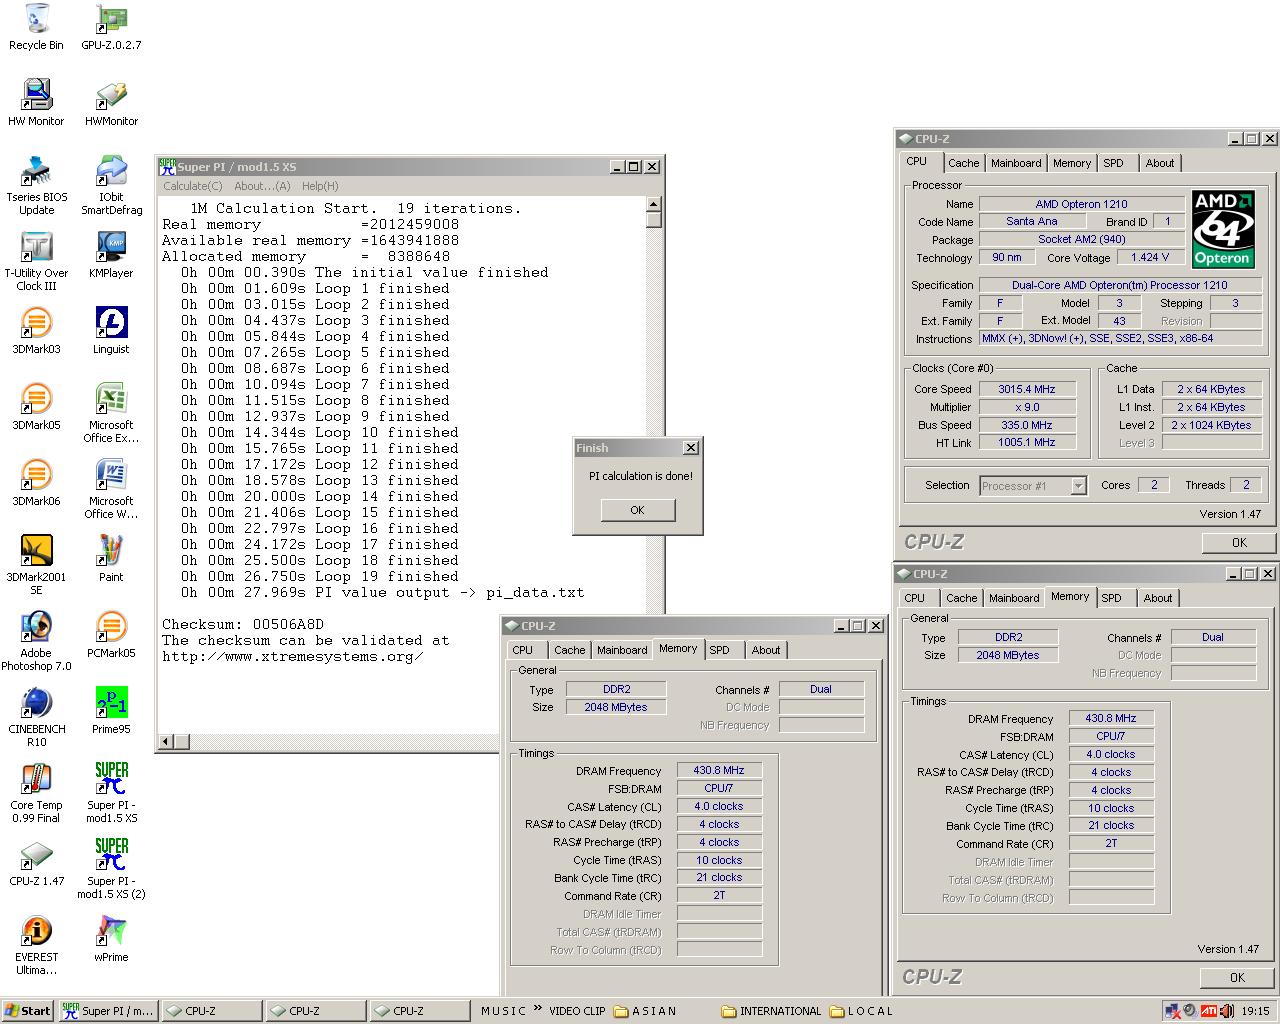Open KMPlayer desktop icon
This screenshot has width=1280, height=1024.
point(111,255)
